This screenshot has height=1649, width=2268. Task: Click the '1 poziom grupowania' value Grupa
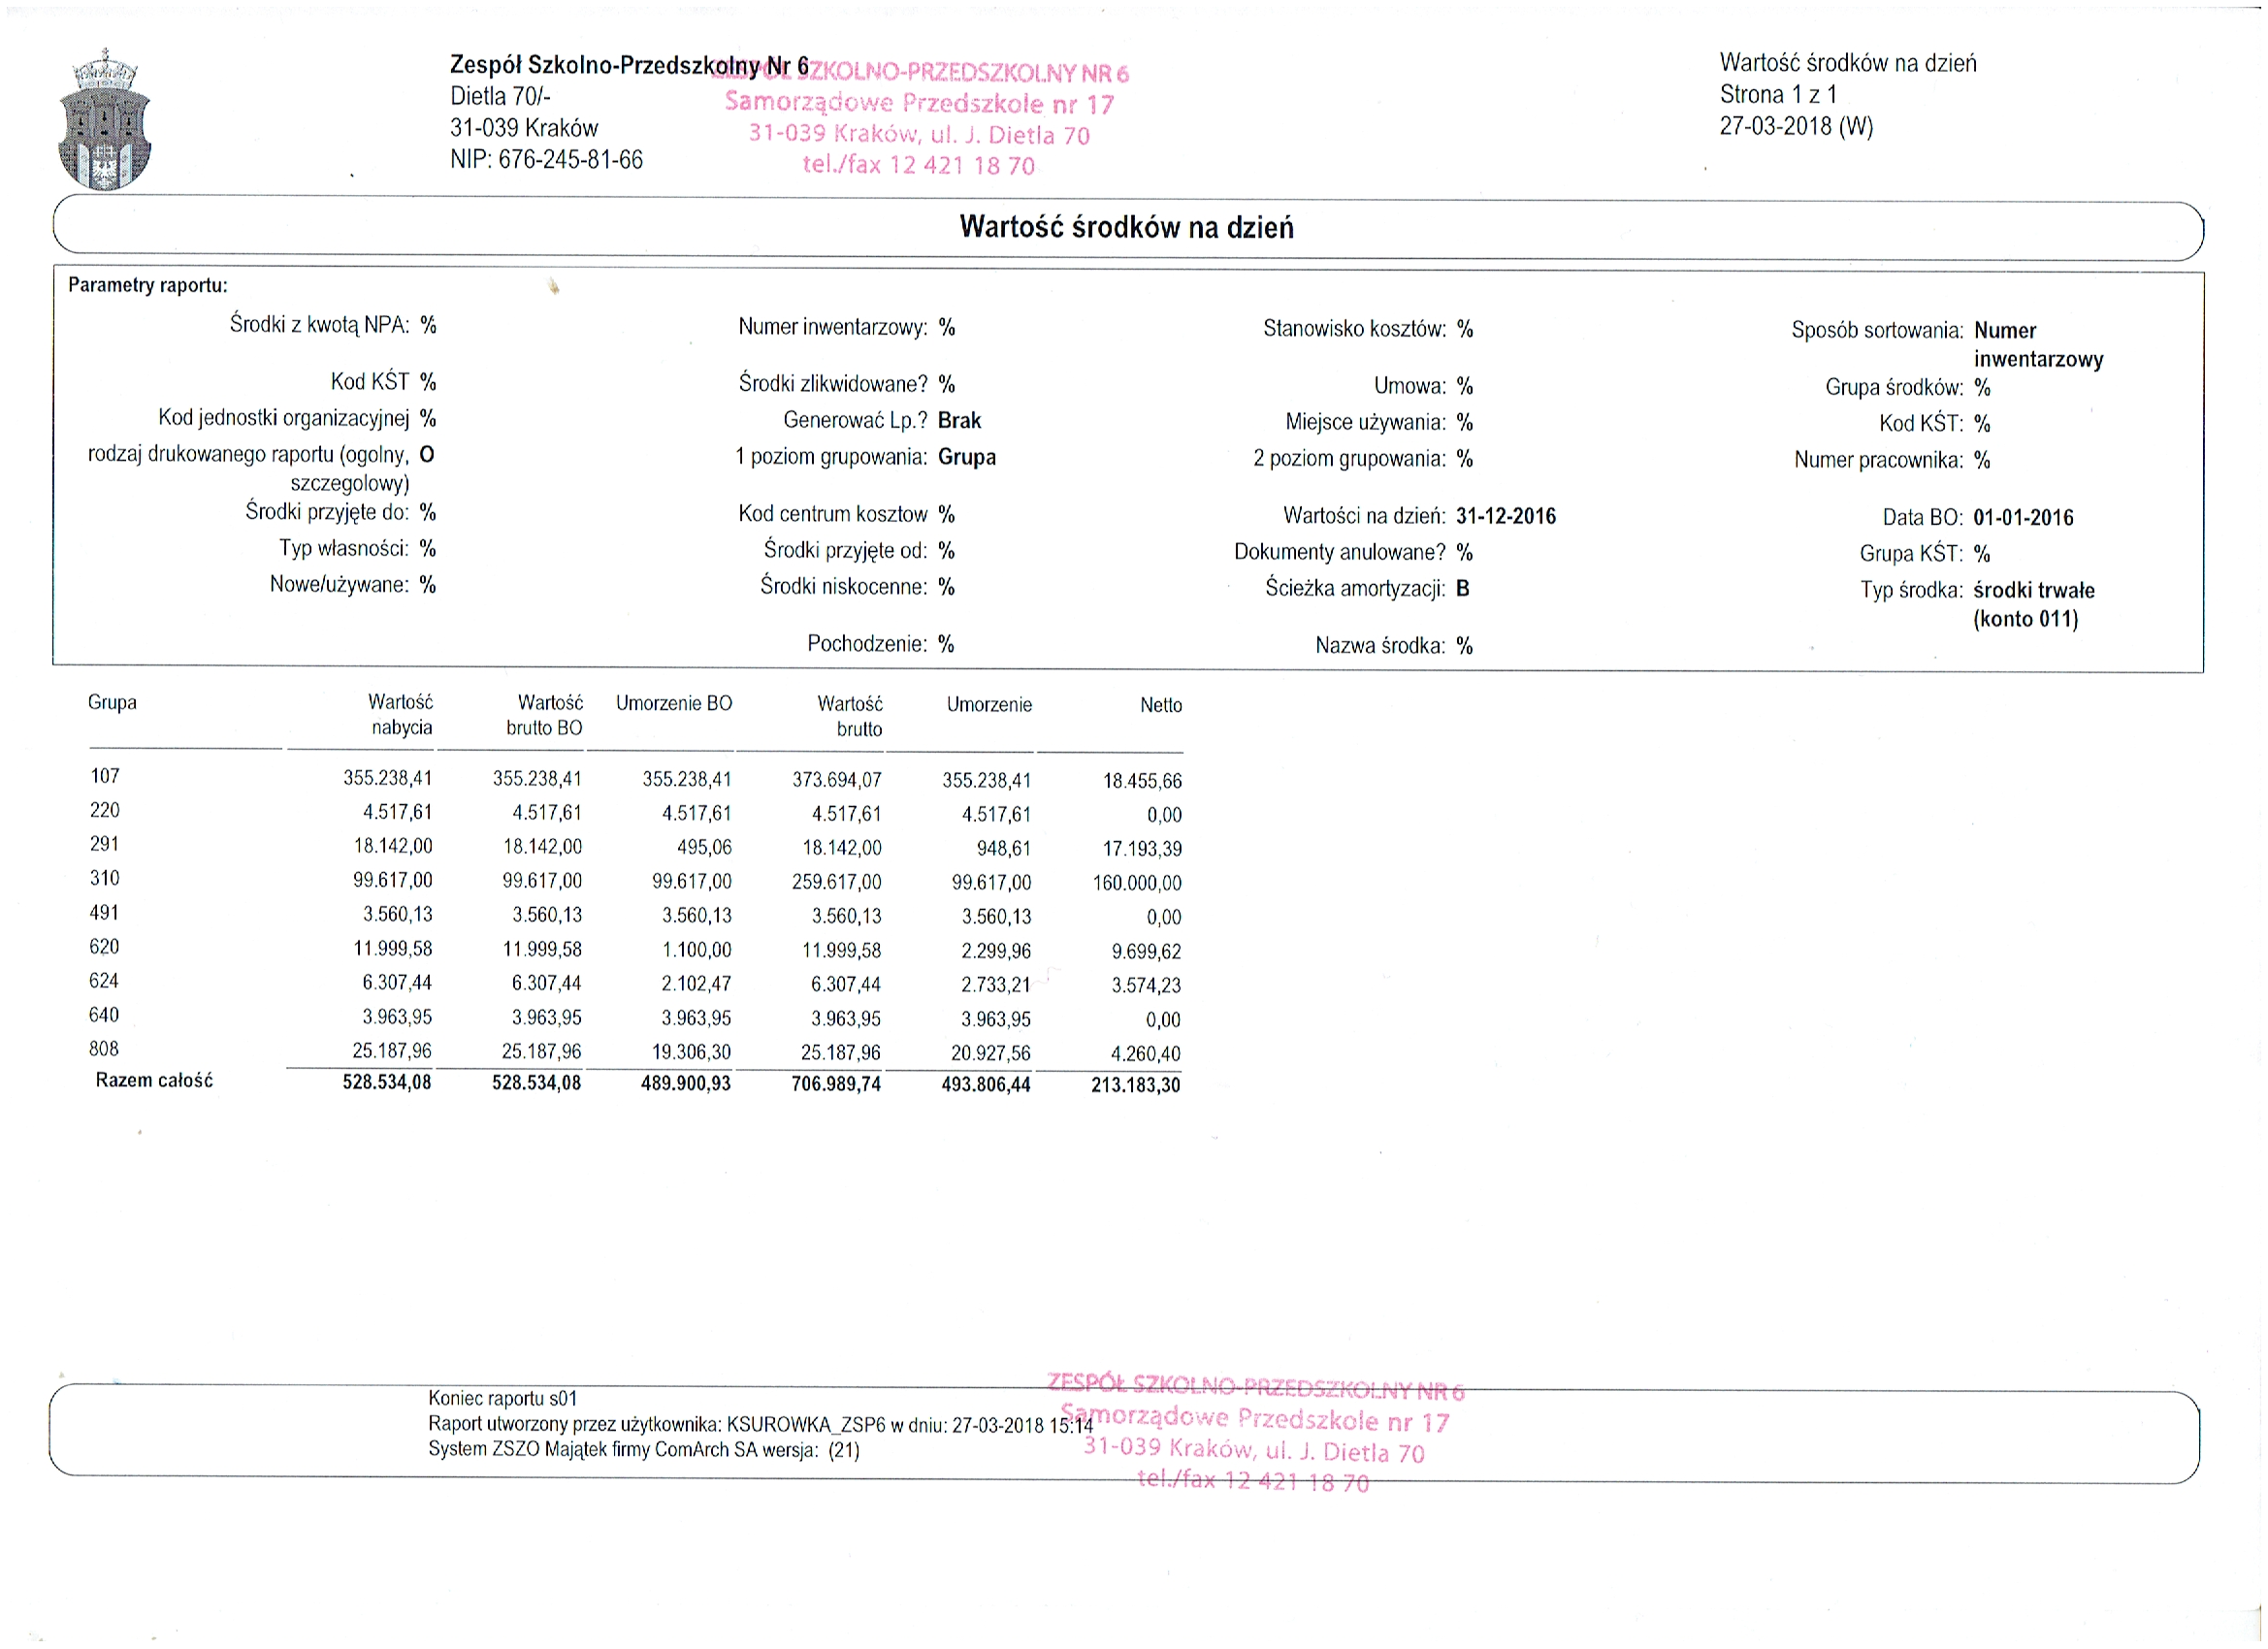(966, 457)
